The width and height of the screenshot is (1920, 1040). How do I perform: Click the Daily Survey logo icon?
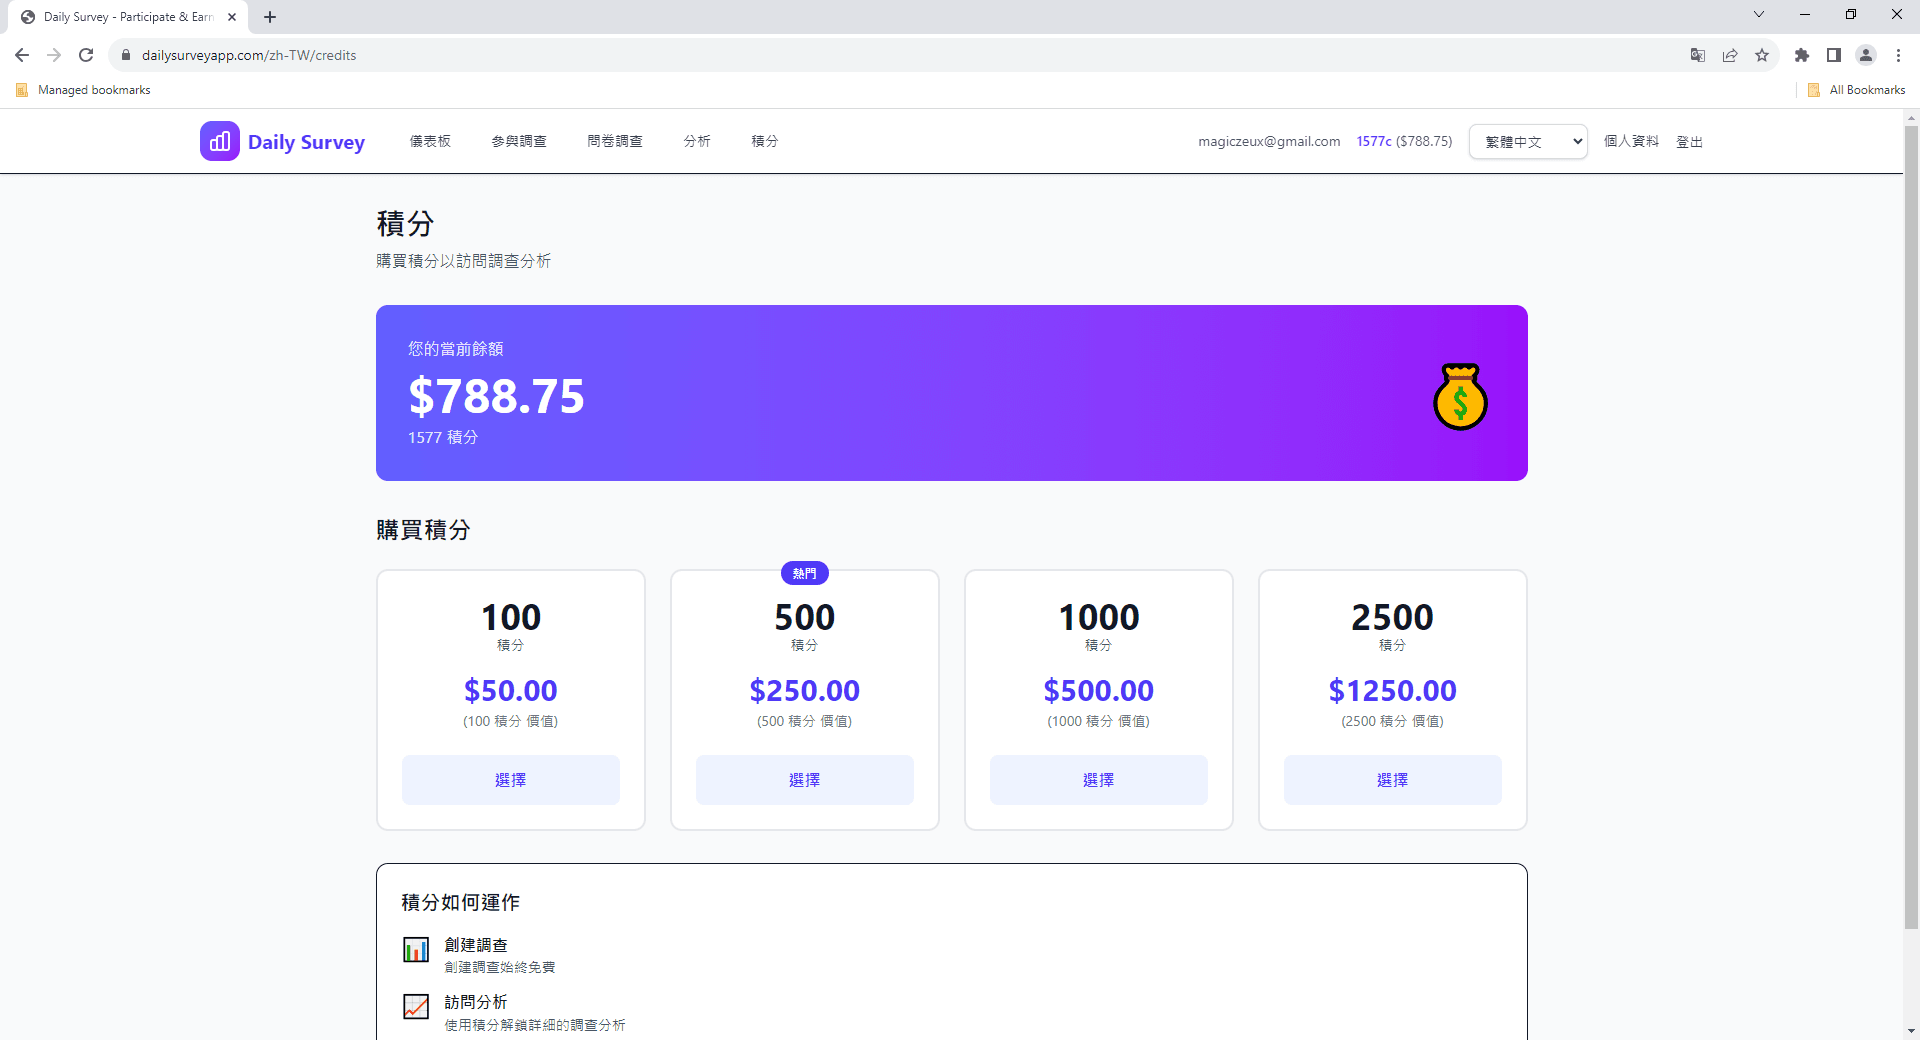coord(220,141)
